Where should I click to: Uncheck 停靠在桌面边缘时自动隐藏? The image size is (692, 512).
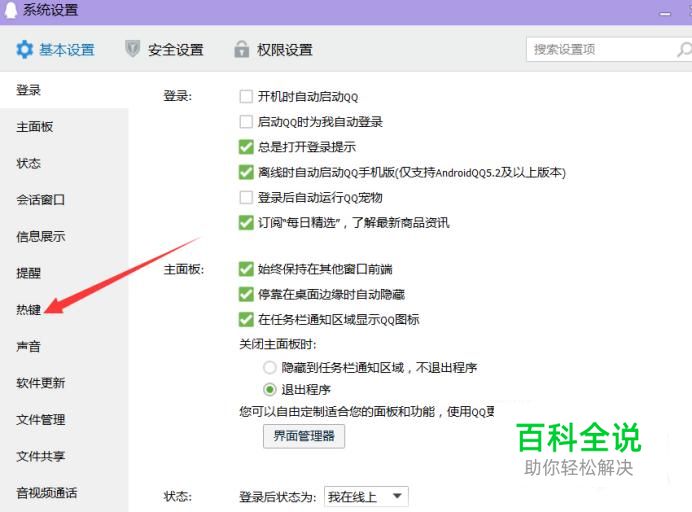[x=246, y=294]
